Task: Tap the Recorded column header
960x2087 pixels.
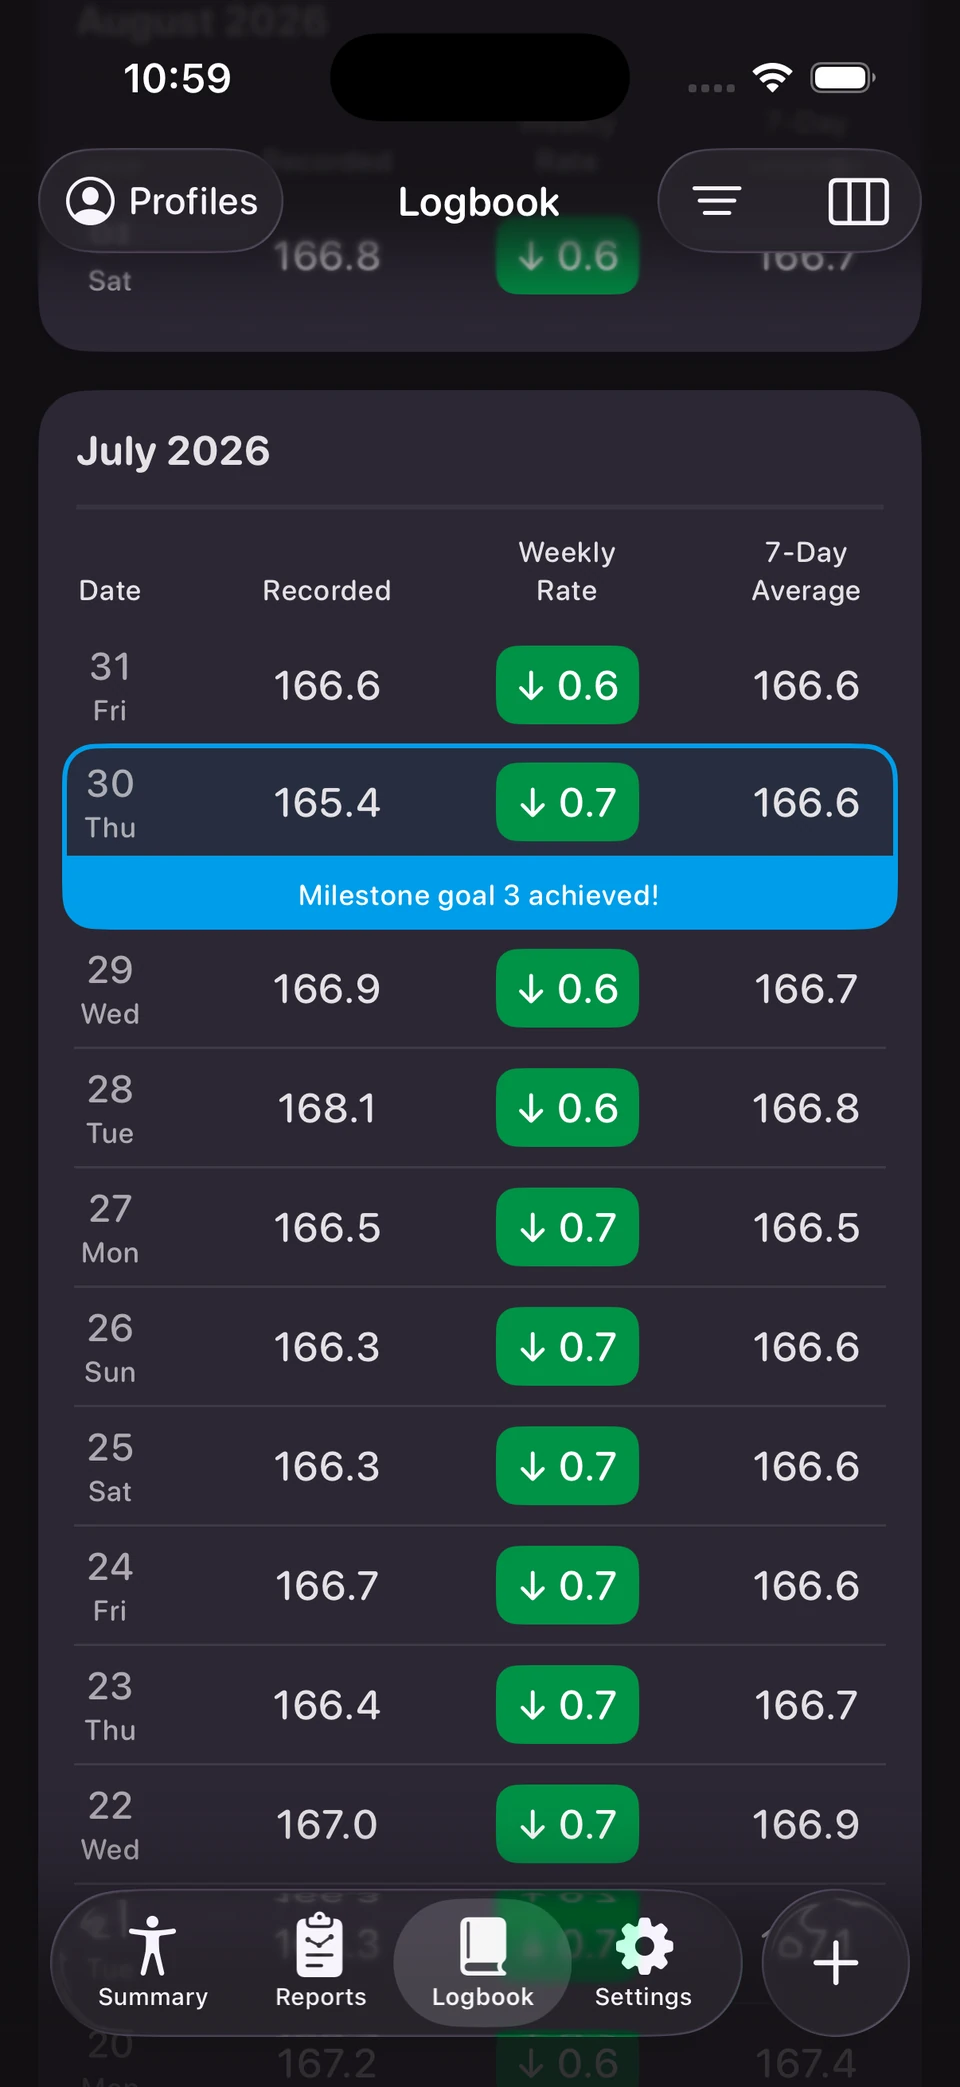Action: click(326, 590)
